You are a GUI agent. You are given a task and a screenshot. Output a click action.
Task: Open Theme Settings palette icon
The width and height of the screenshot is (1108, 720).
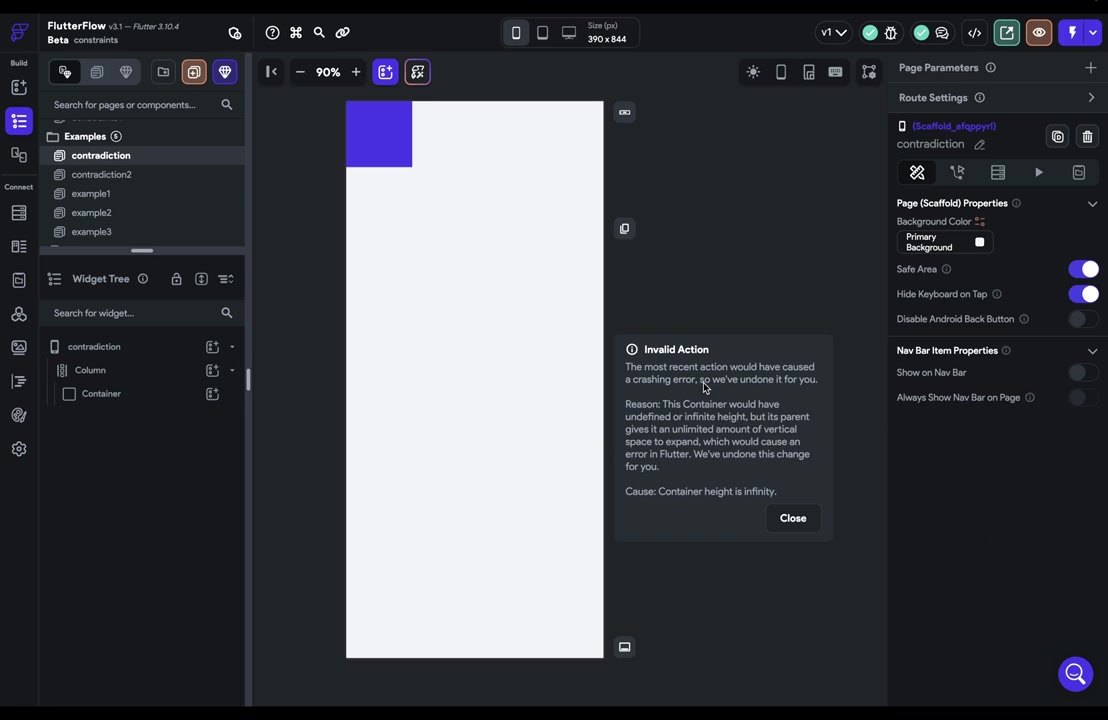tap(19, 415)
